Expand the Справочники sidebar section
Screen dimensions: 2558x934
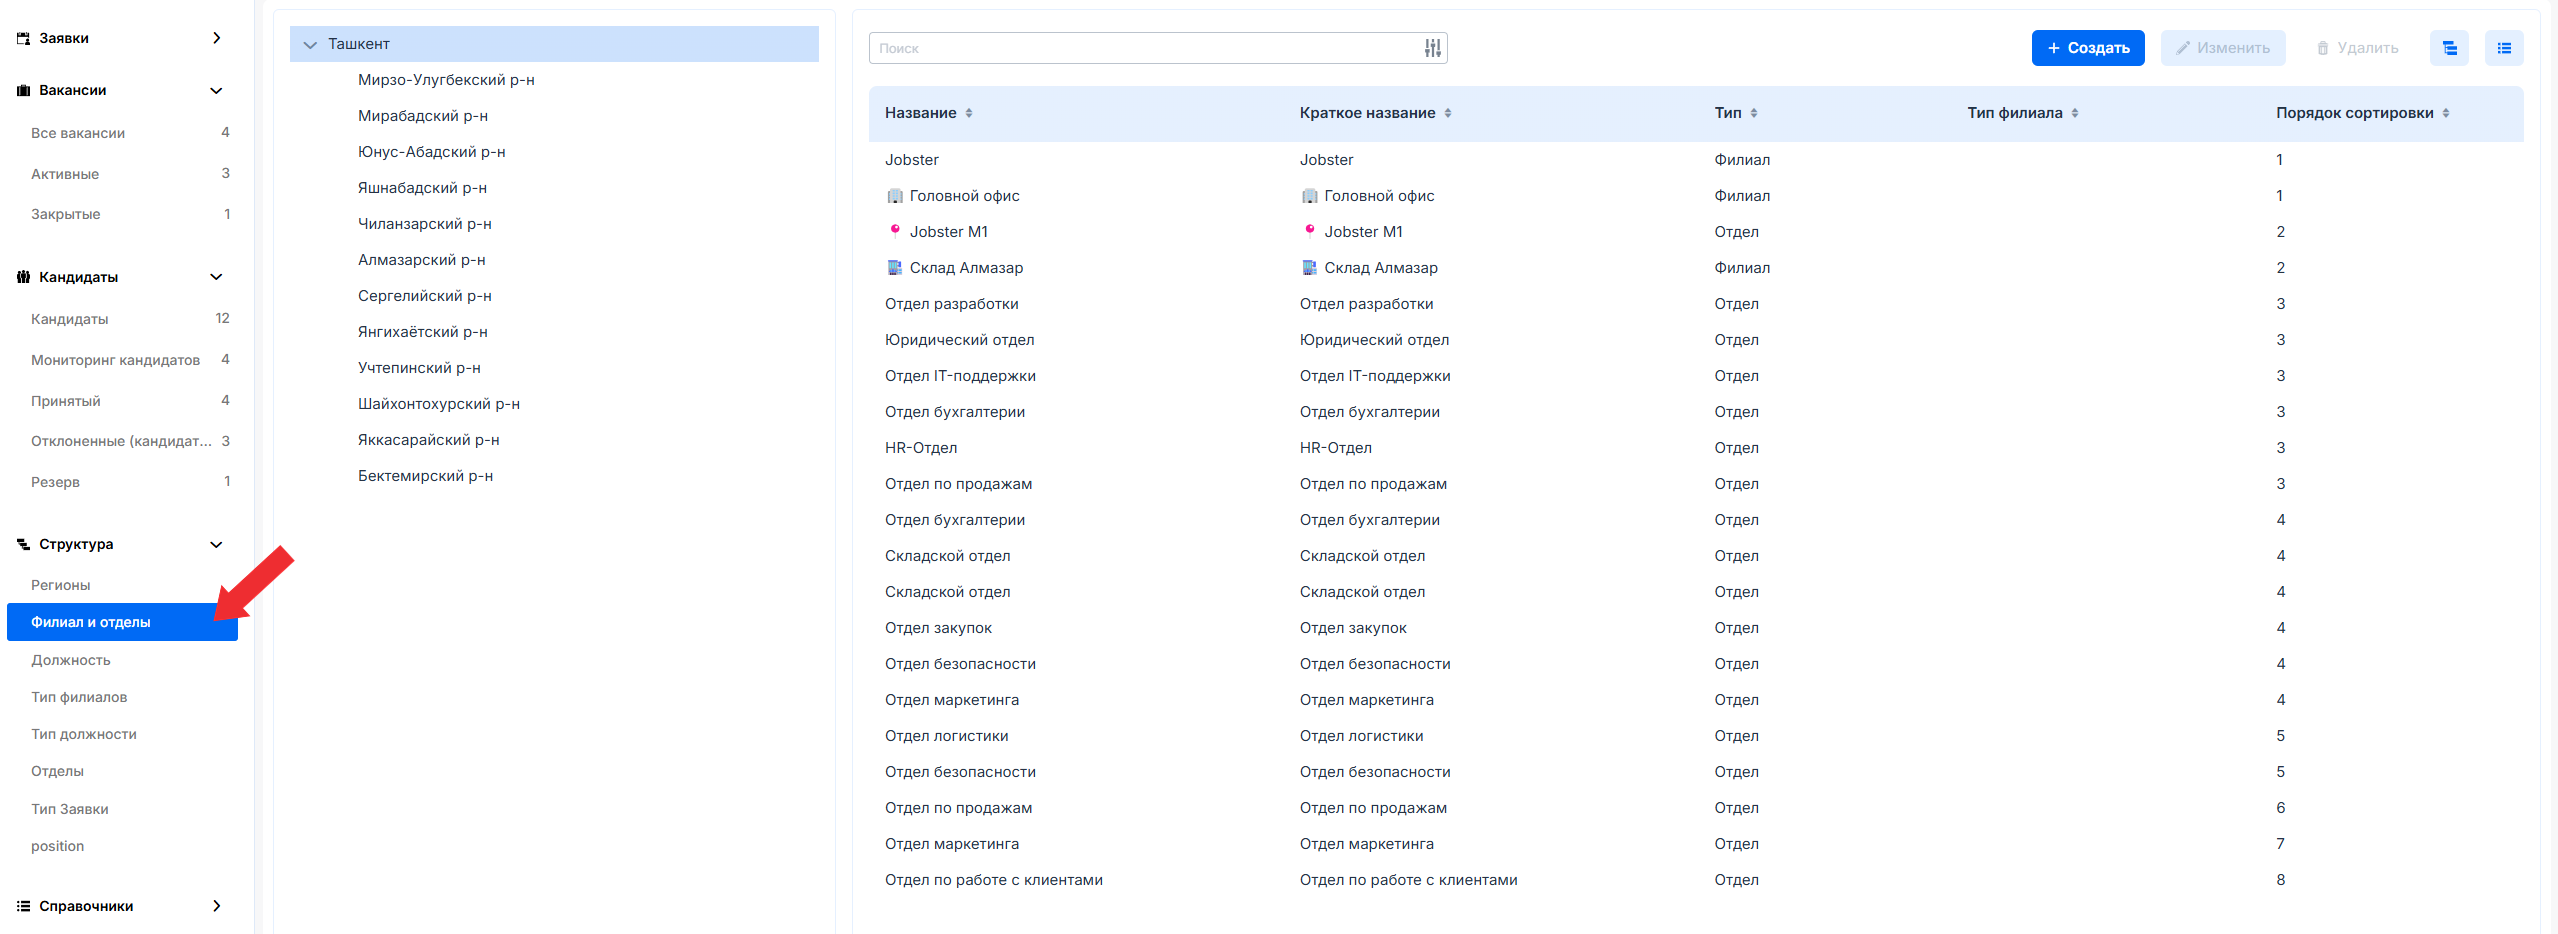click(x=216, y=906)
